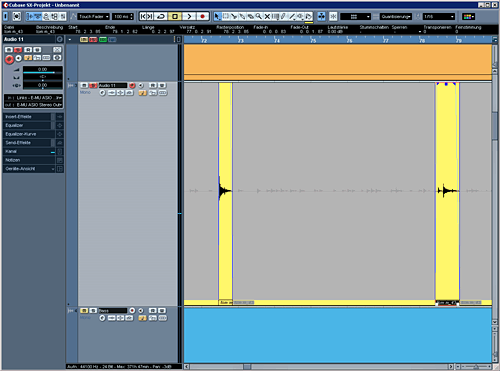This screenshot has height=371, width=500.
Task: Rename the Audio 11 track name field
Action: 113,85
